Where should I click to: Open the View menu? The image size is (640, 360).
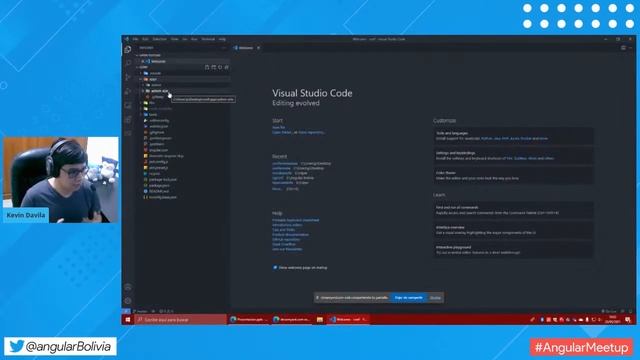[175, 39]
